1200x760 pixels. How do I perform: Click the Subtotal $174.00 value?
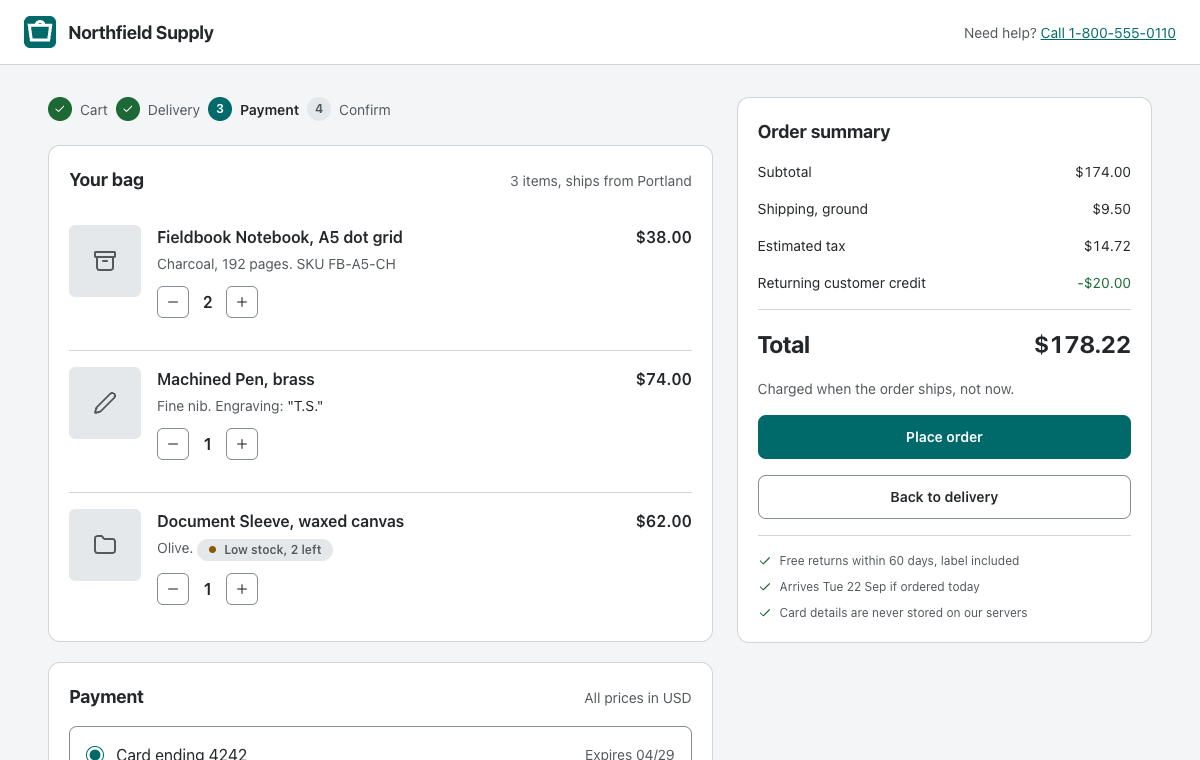(1103, 172)
